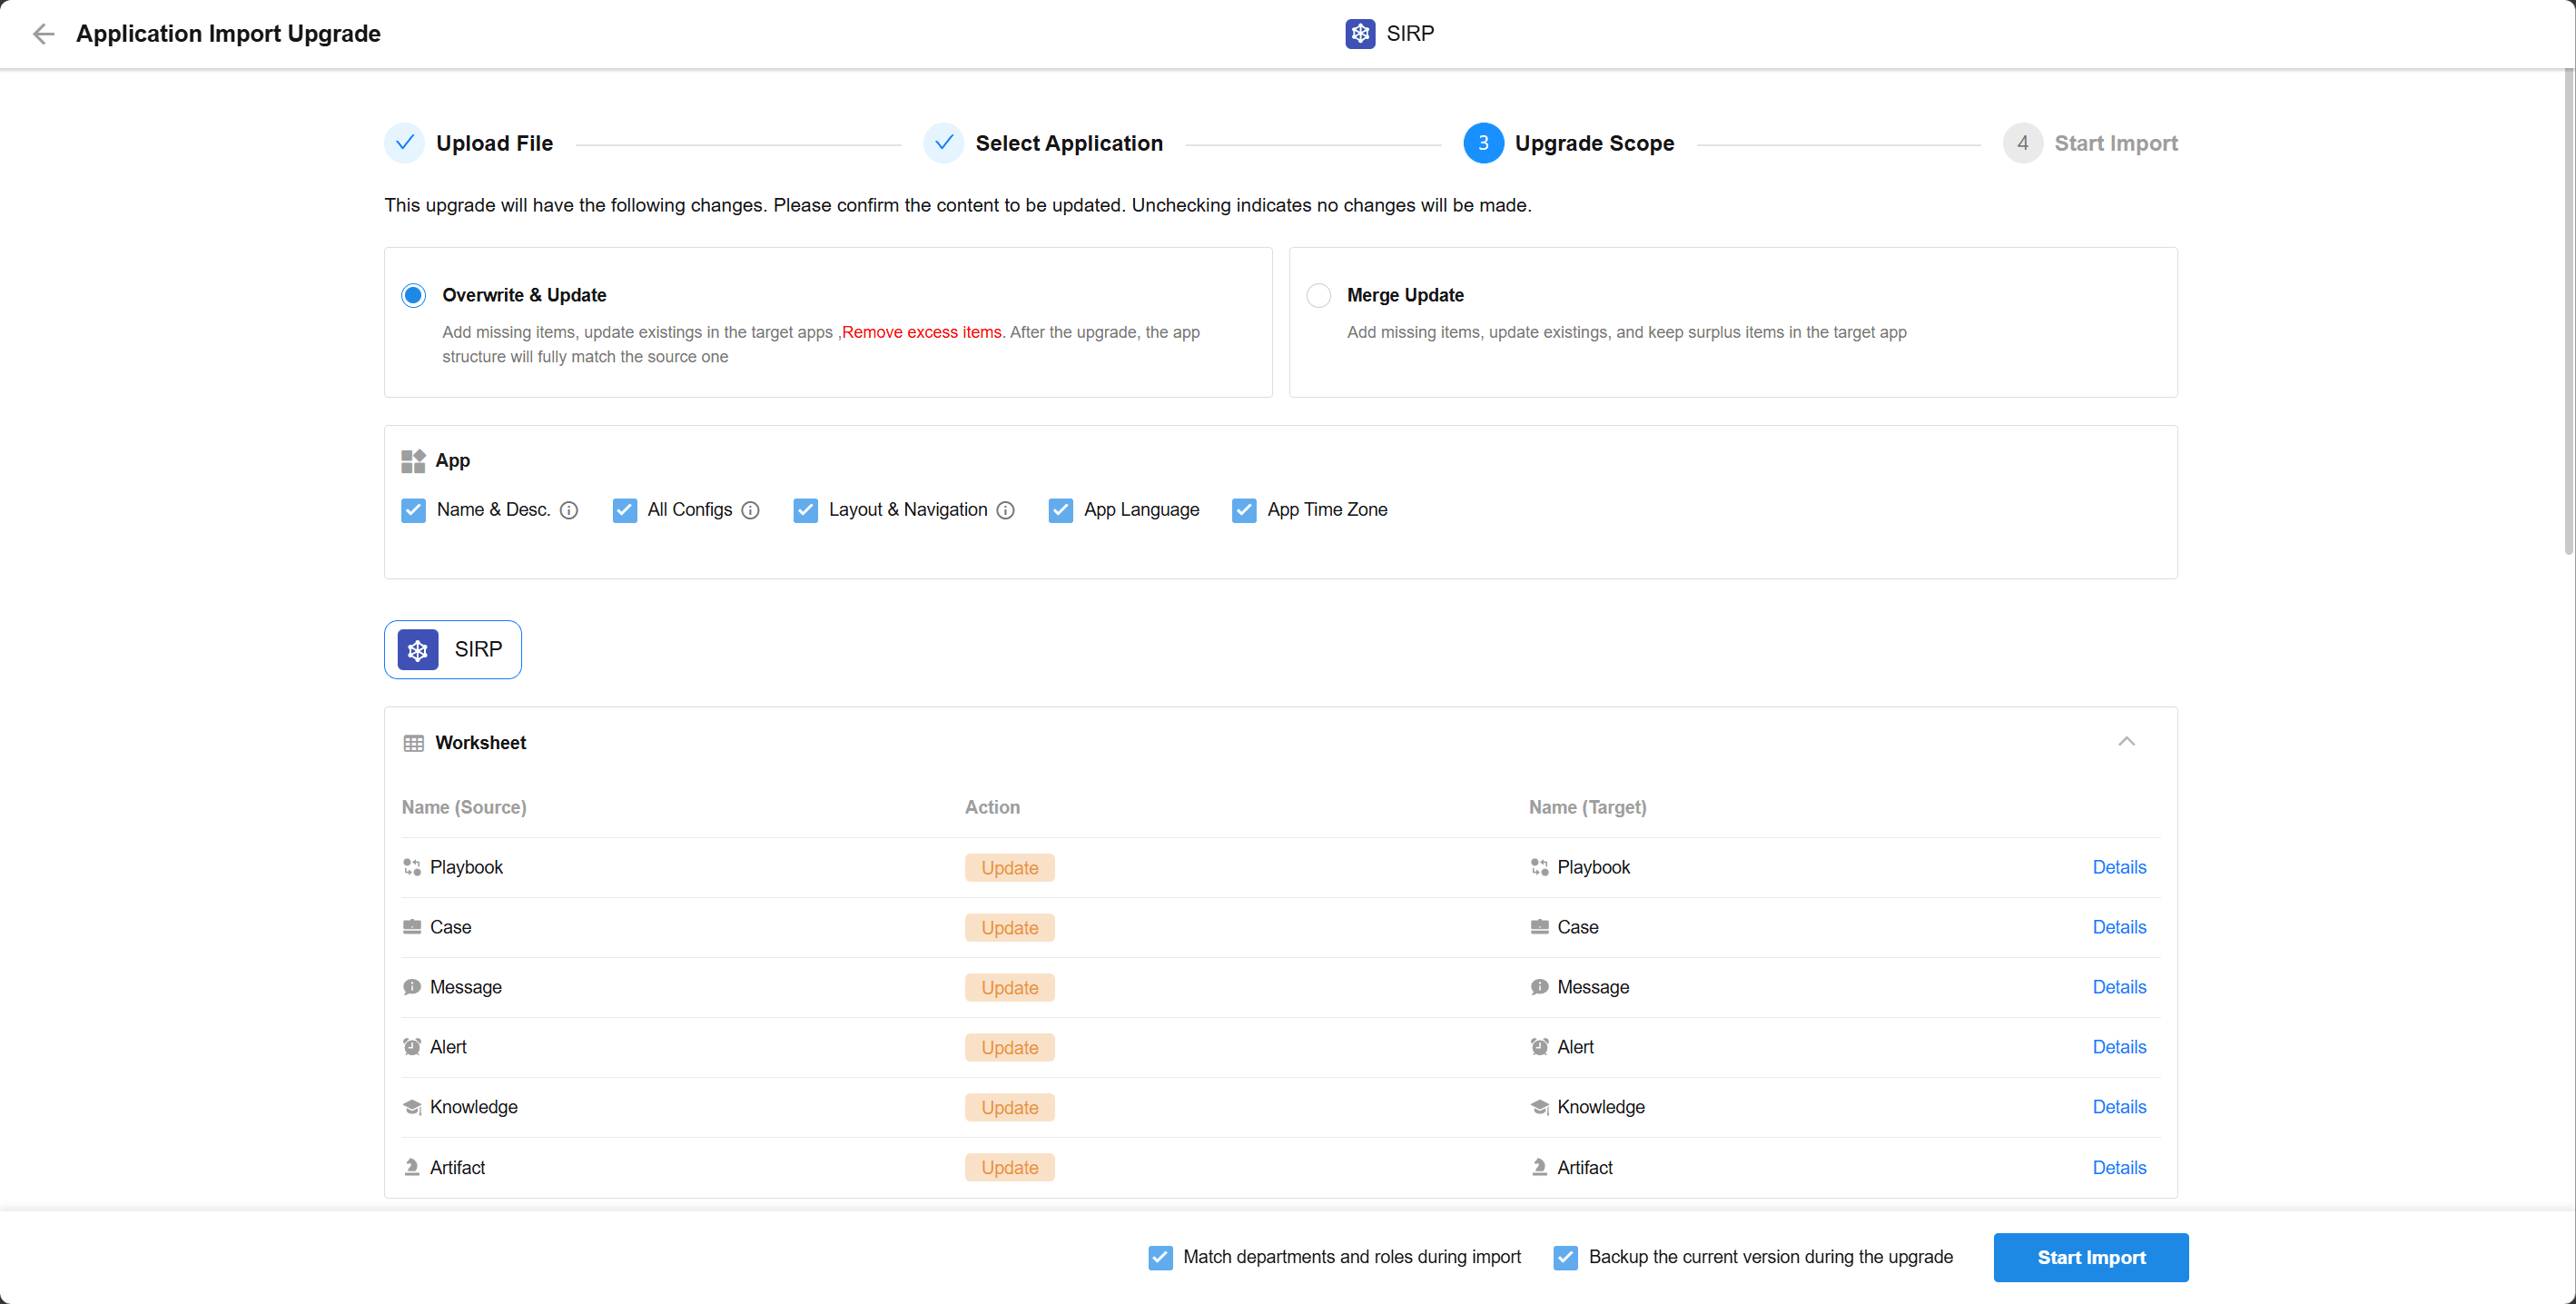Click the back arrow icon
This screenshot has height=1304, width=2576.
click(43, 34)
